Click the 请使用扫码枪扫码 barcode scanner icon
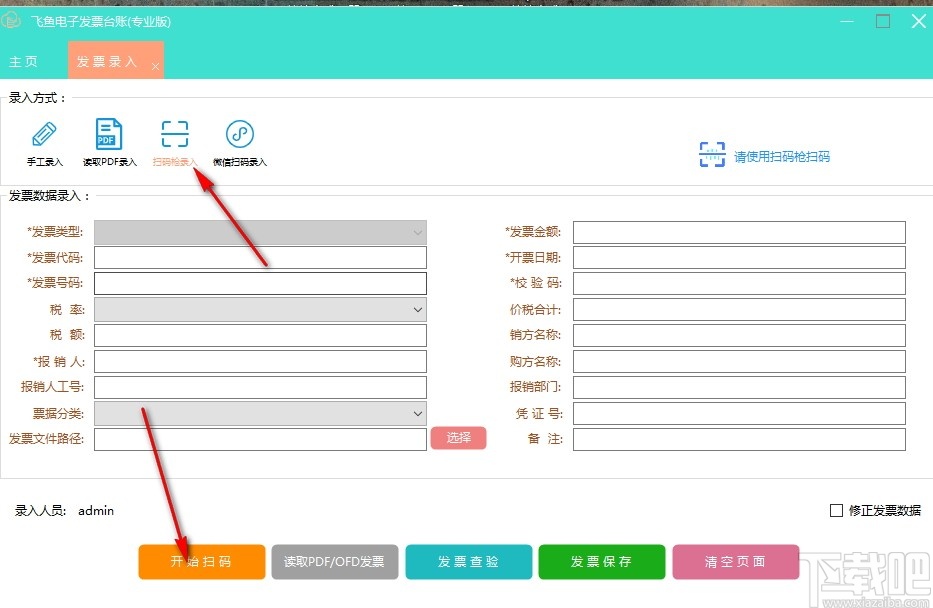Image resolution: width=933 pixels, height=608 pixels. point(712,156)
